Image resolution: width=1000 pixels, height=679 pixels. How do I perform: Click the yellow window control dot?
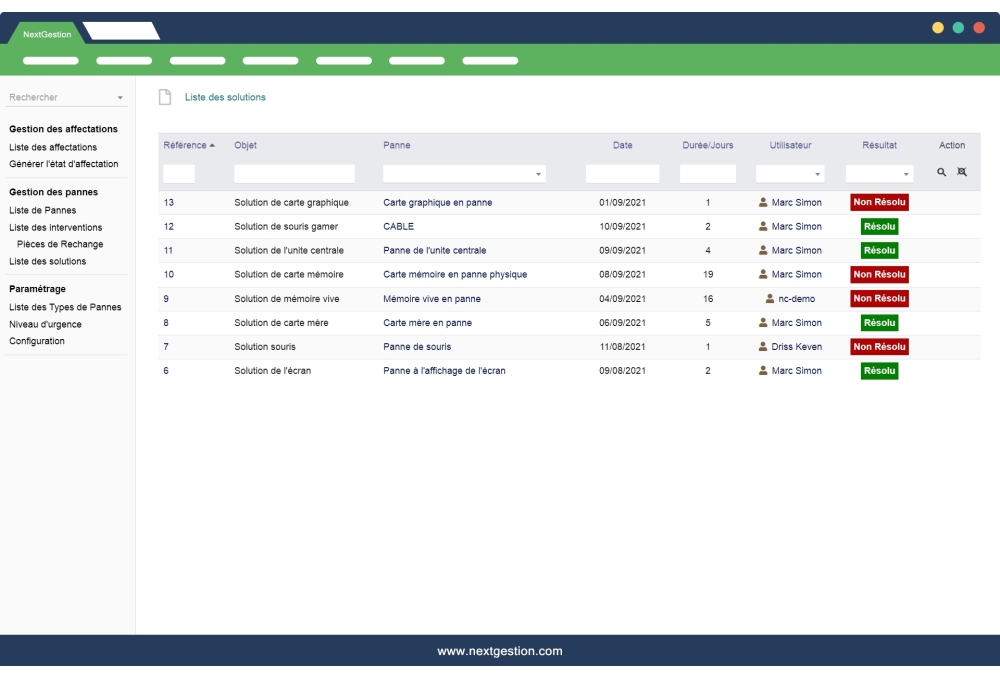(x=937, y=29)
